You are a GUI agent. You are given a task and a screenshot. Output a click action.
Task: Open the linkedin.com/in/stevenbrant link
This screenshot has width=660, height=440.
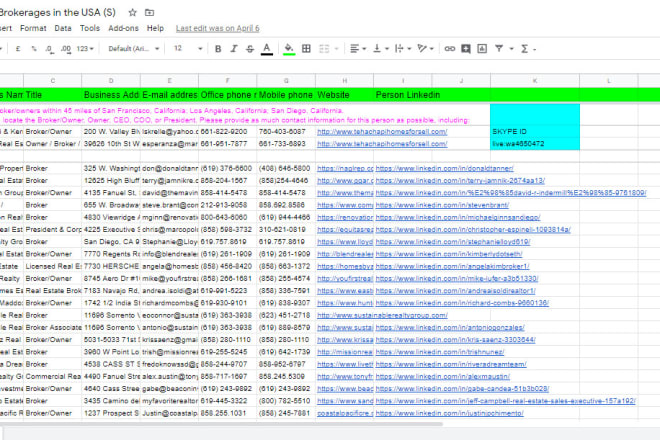click(442, 205)
